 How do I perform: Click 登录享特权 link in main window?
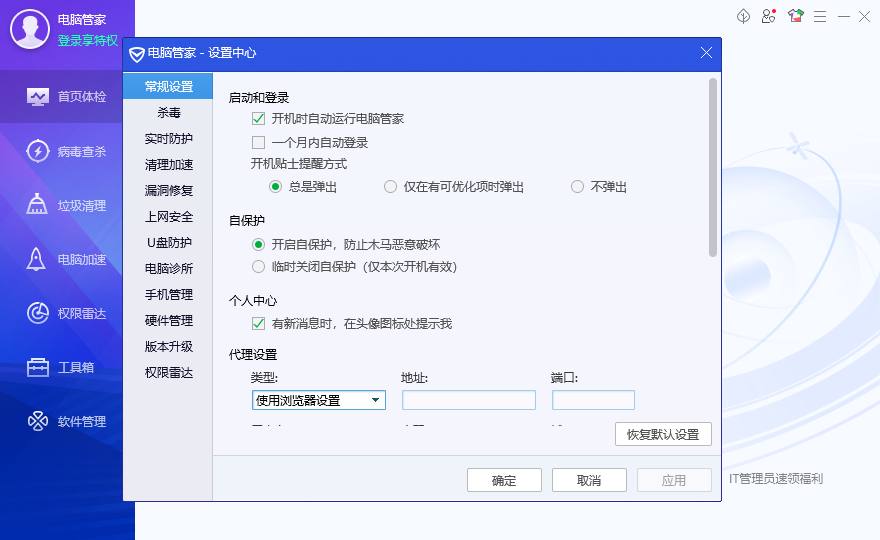click(x=88, y=40)
